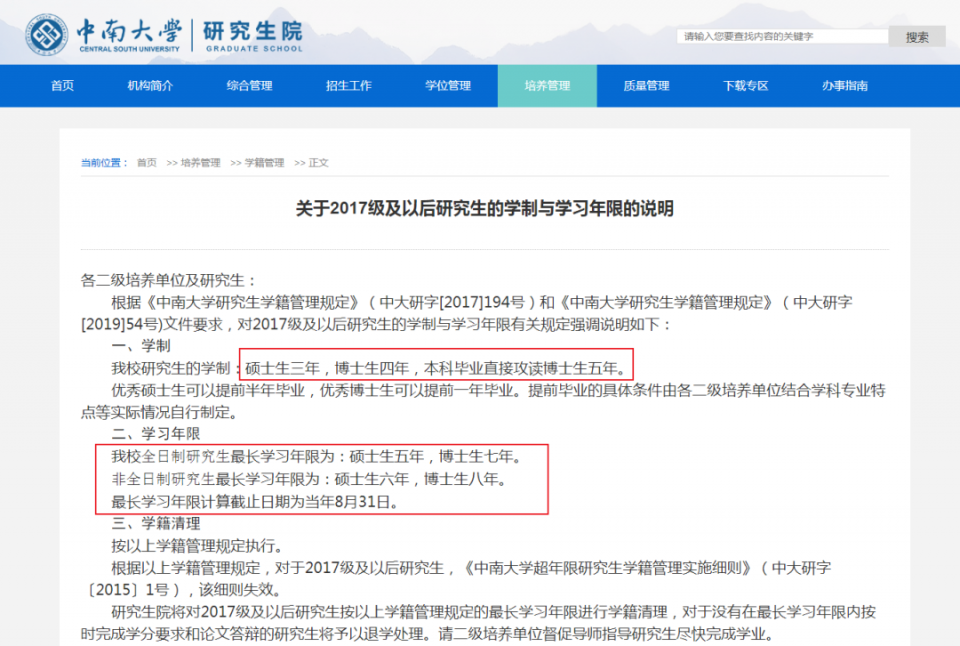
Task: Click the line starting 非全日制研究生最长学习年限为
Action: (309, 479)
